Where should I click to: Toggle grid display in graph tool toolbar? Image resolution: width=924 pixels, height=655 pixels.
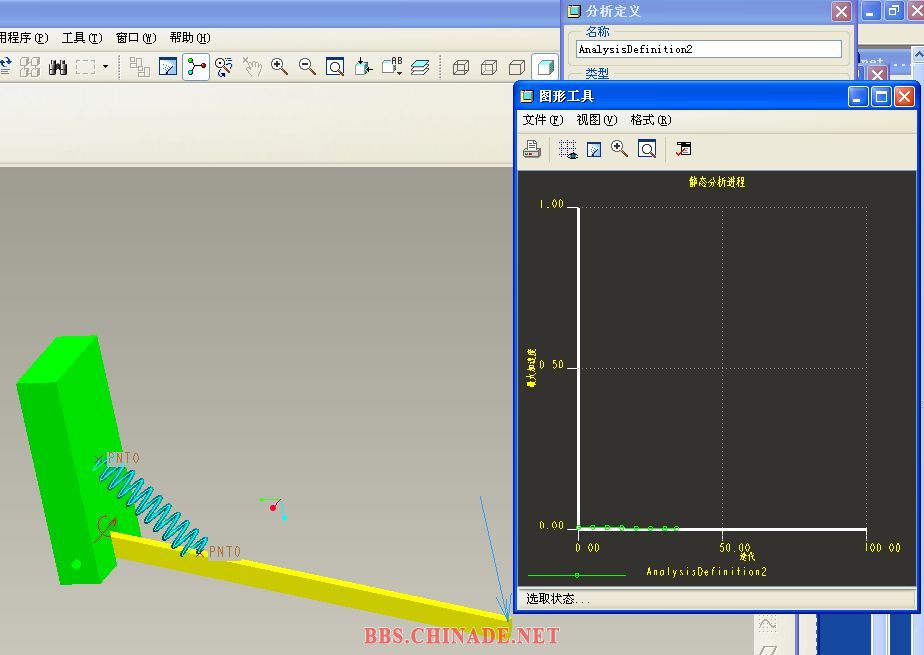(x=568, y=149)
